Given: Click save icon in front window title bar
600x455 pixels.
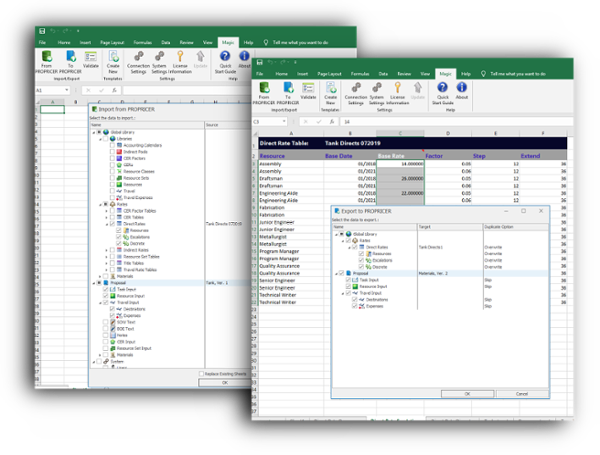Looking at the screenshot, I should (259, 62).
